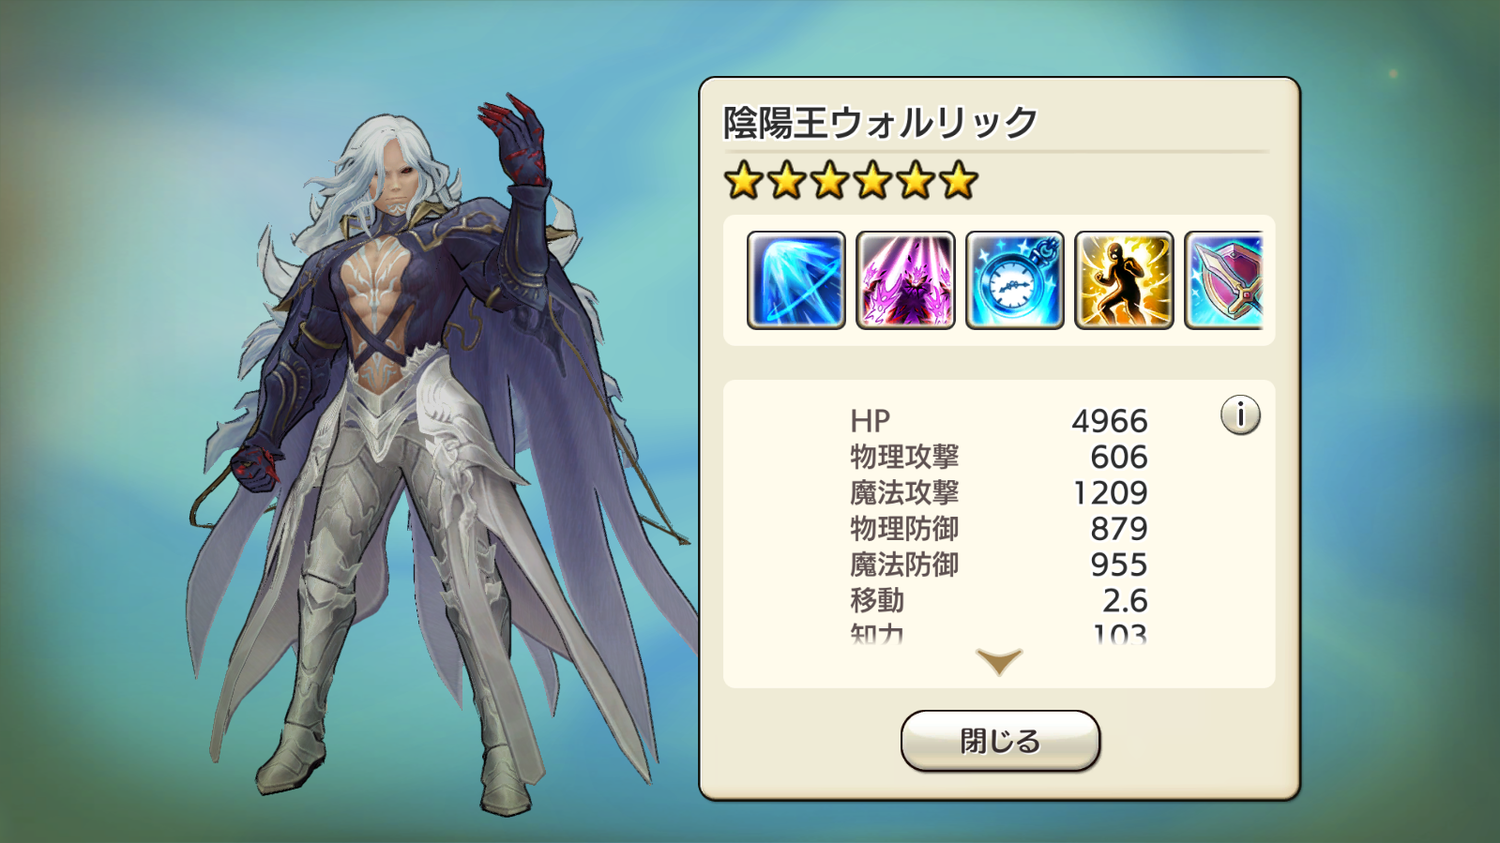1500x843 pixels.
Task: Select the 物理攻撃 stat label
Action: pos(904,457)
